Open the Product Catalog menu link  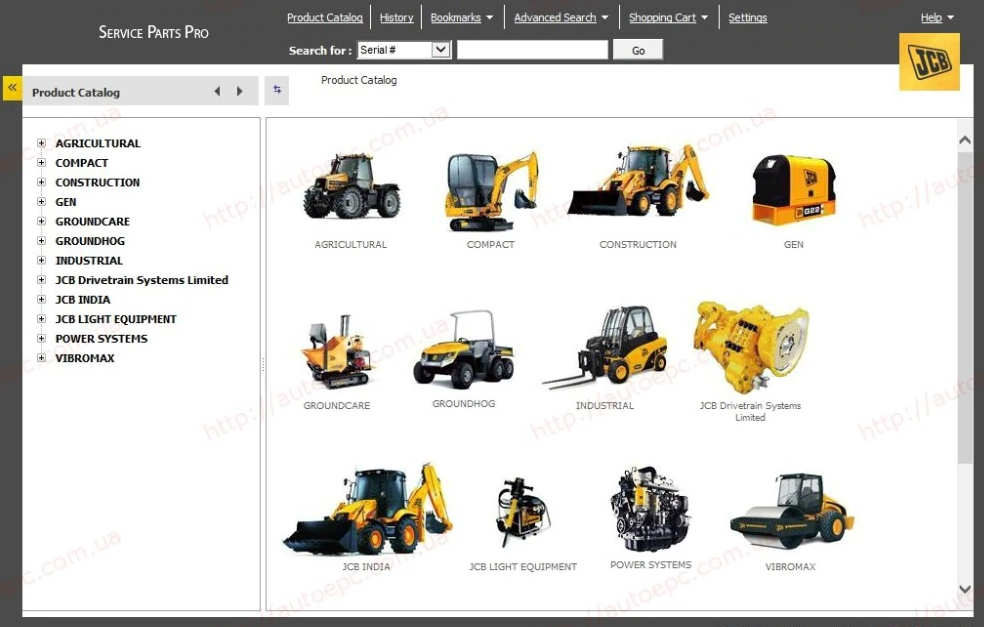click(x=324, y=18)
